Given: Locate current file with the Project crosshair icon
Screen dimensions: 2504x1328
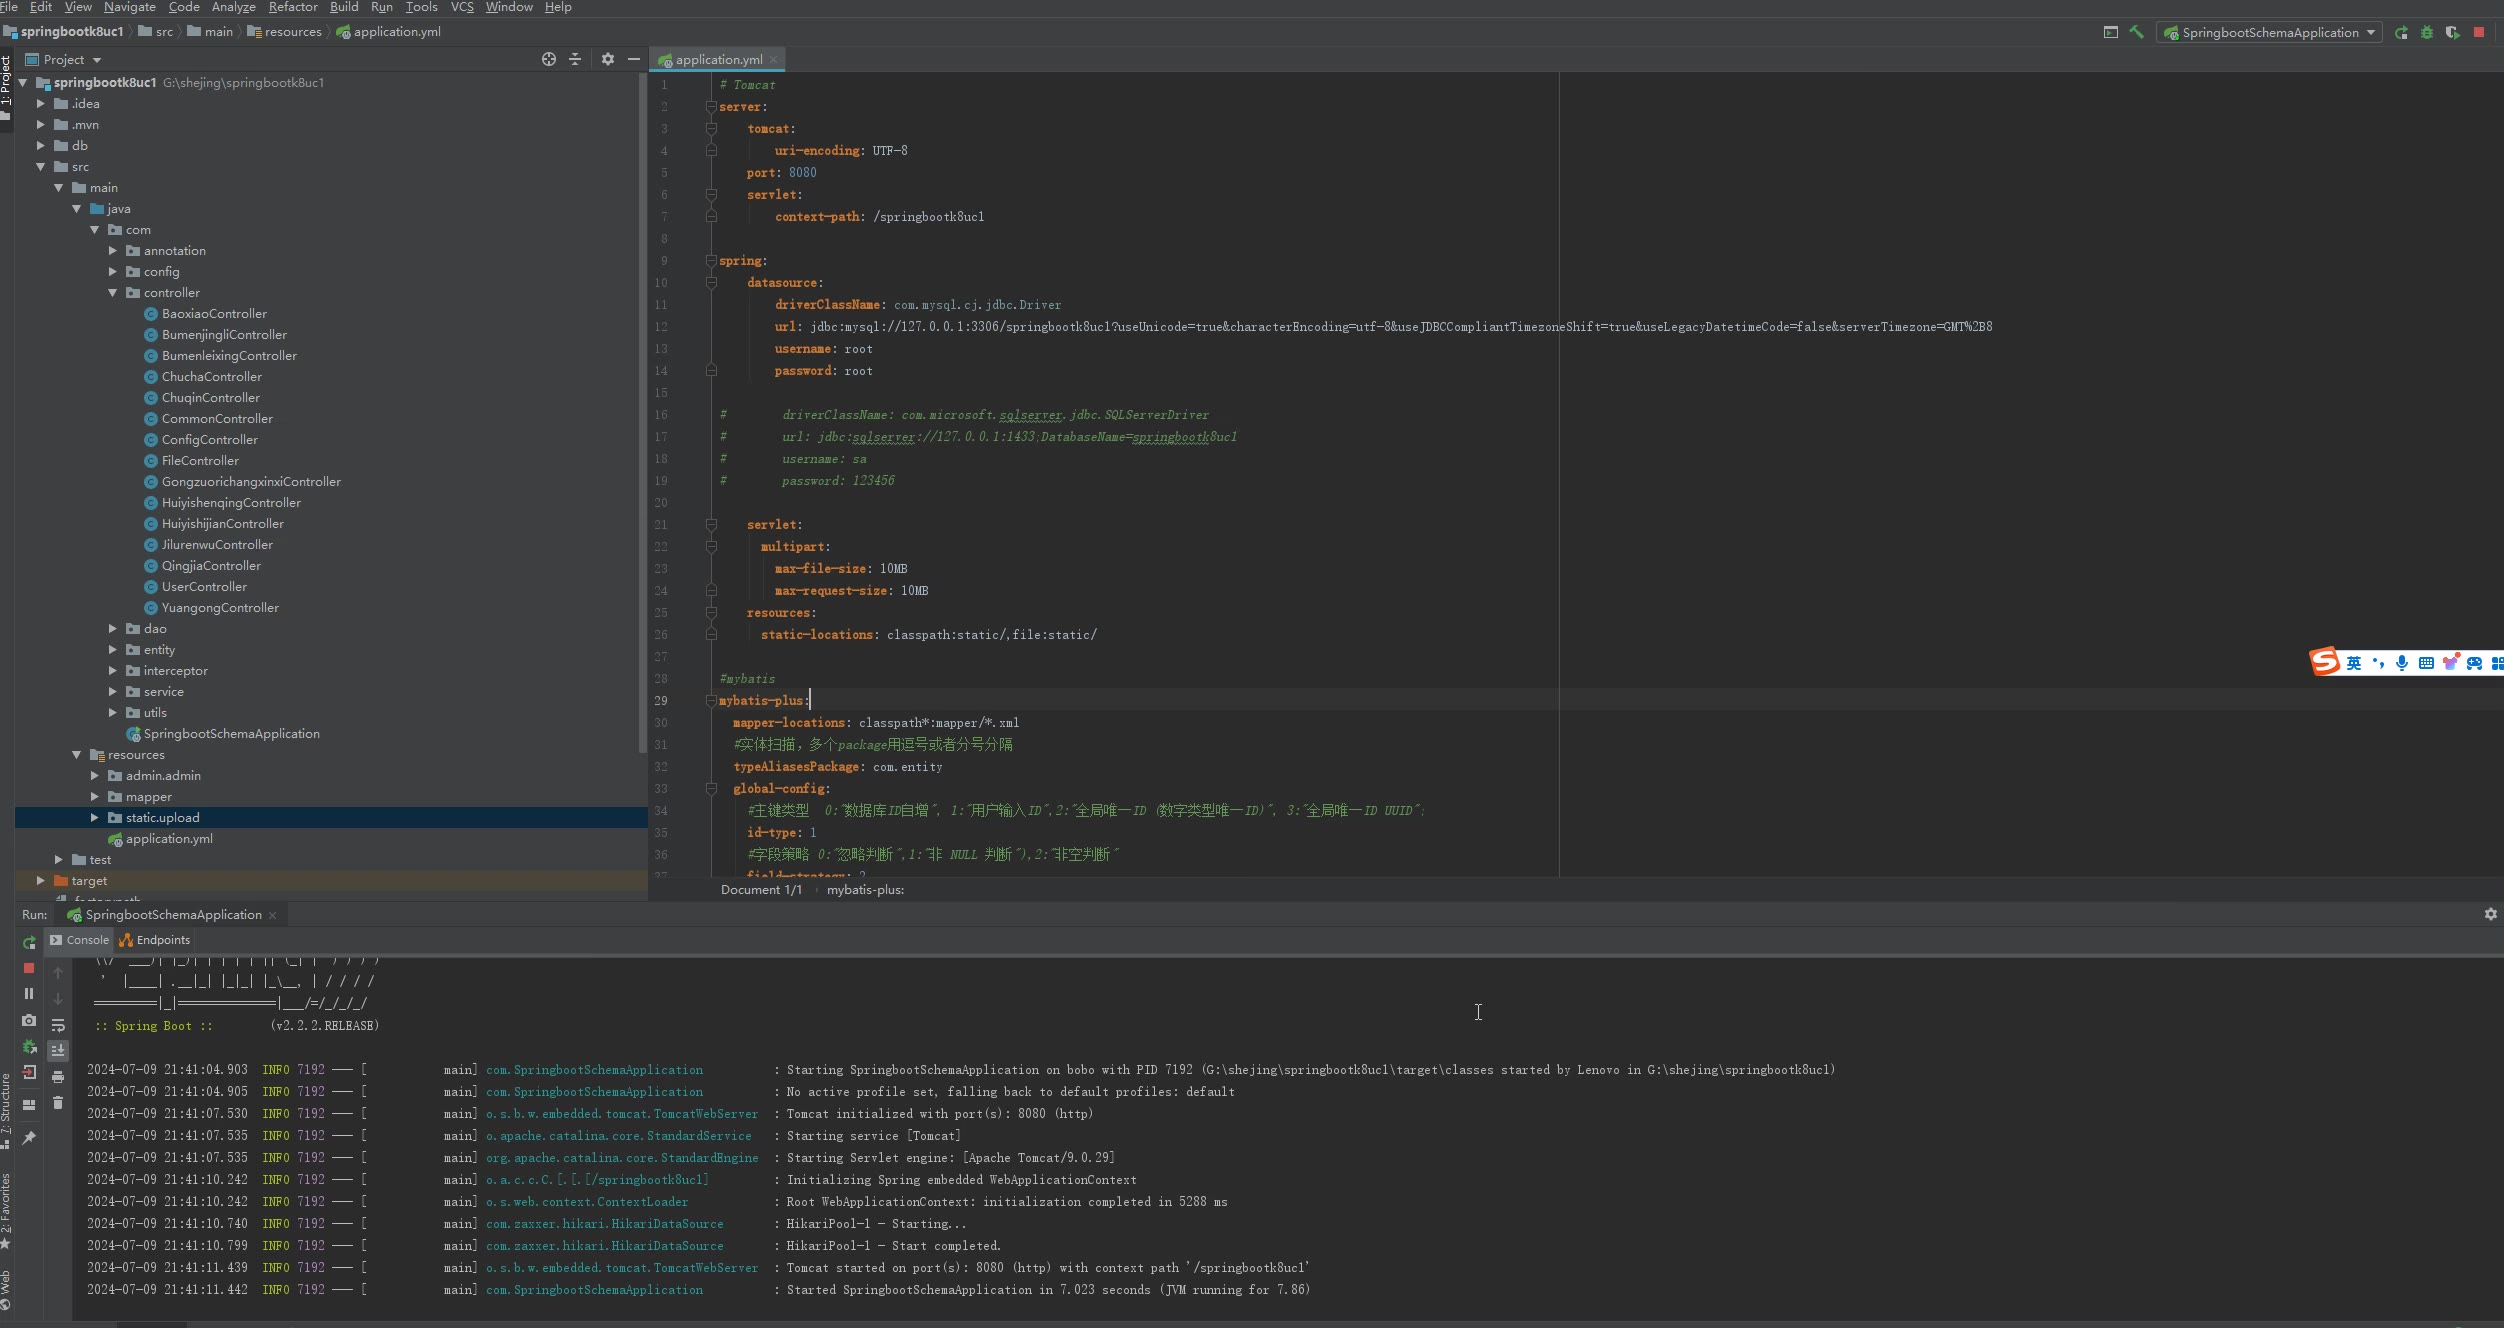Looking at the screenshot, I should pos(548,59).
